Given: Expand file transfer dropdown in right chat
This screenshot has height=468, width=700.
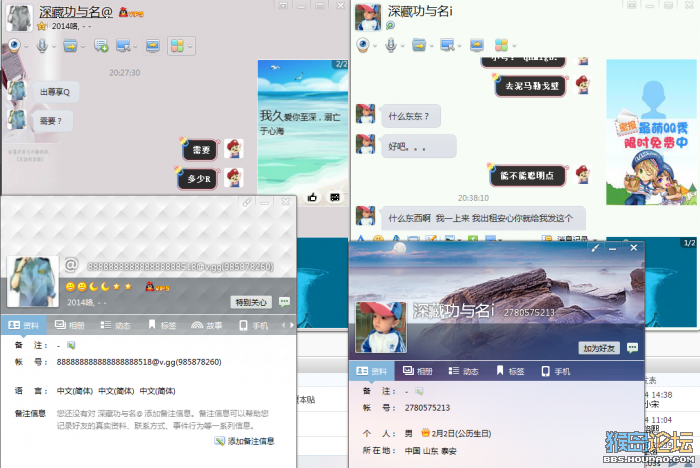Looking at the screenshot, I should [432, 46].
